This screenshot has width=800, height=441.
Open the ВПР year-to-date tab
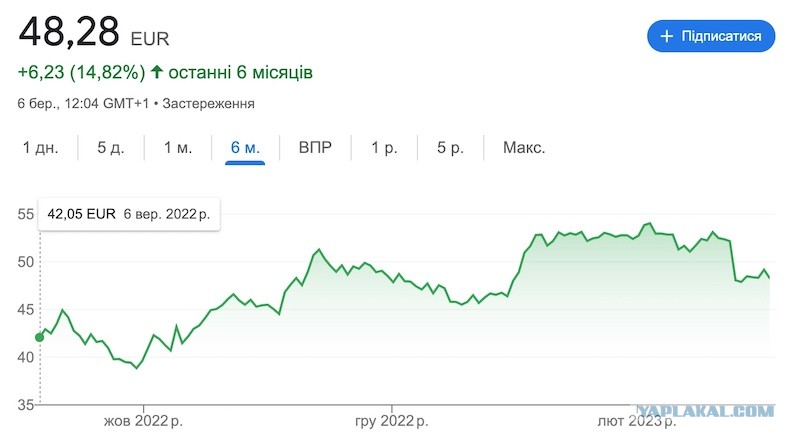(315, 148)
